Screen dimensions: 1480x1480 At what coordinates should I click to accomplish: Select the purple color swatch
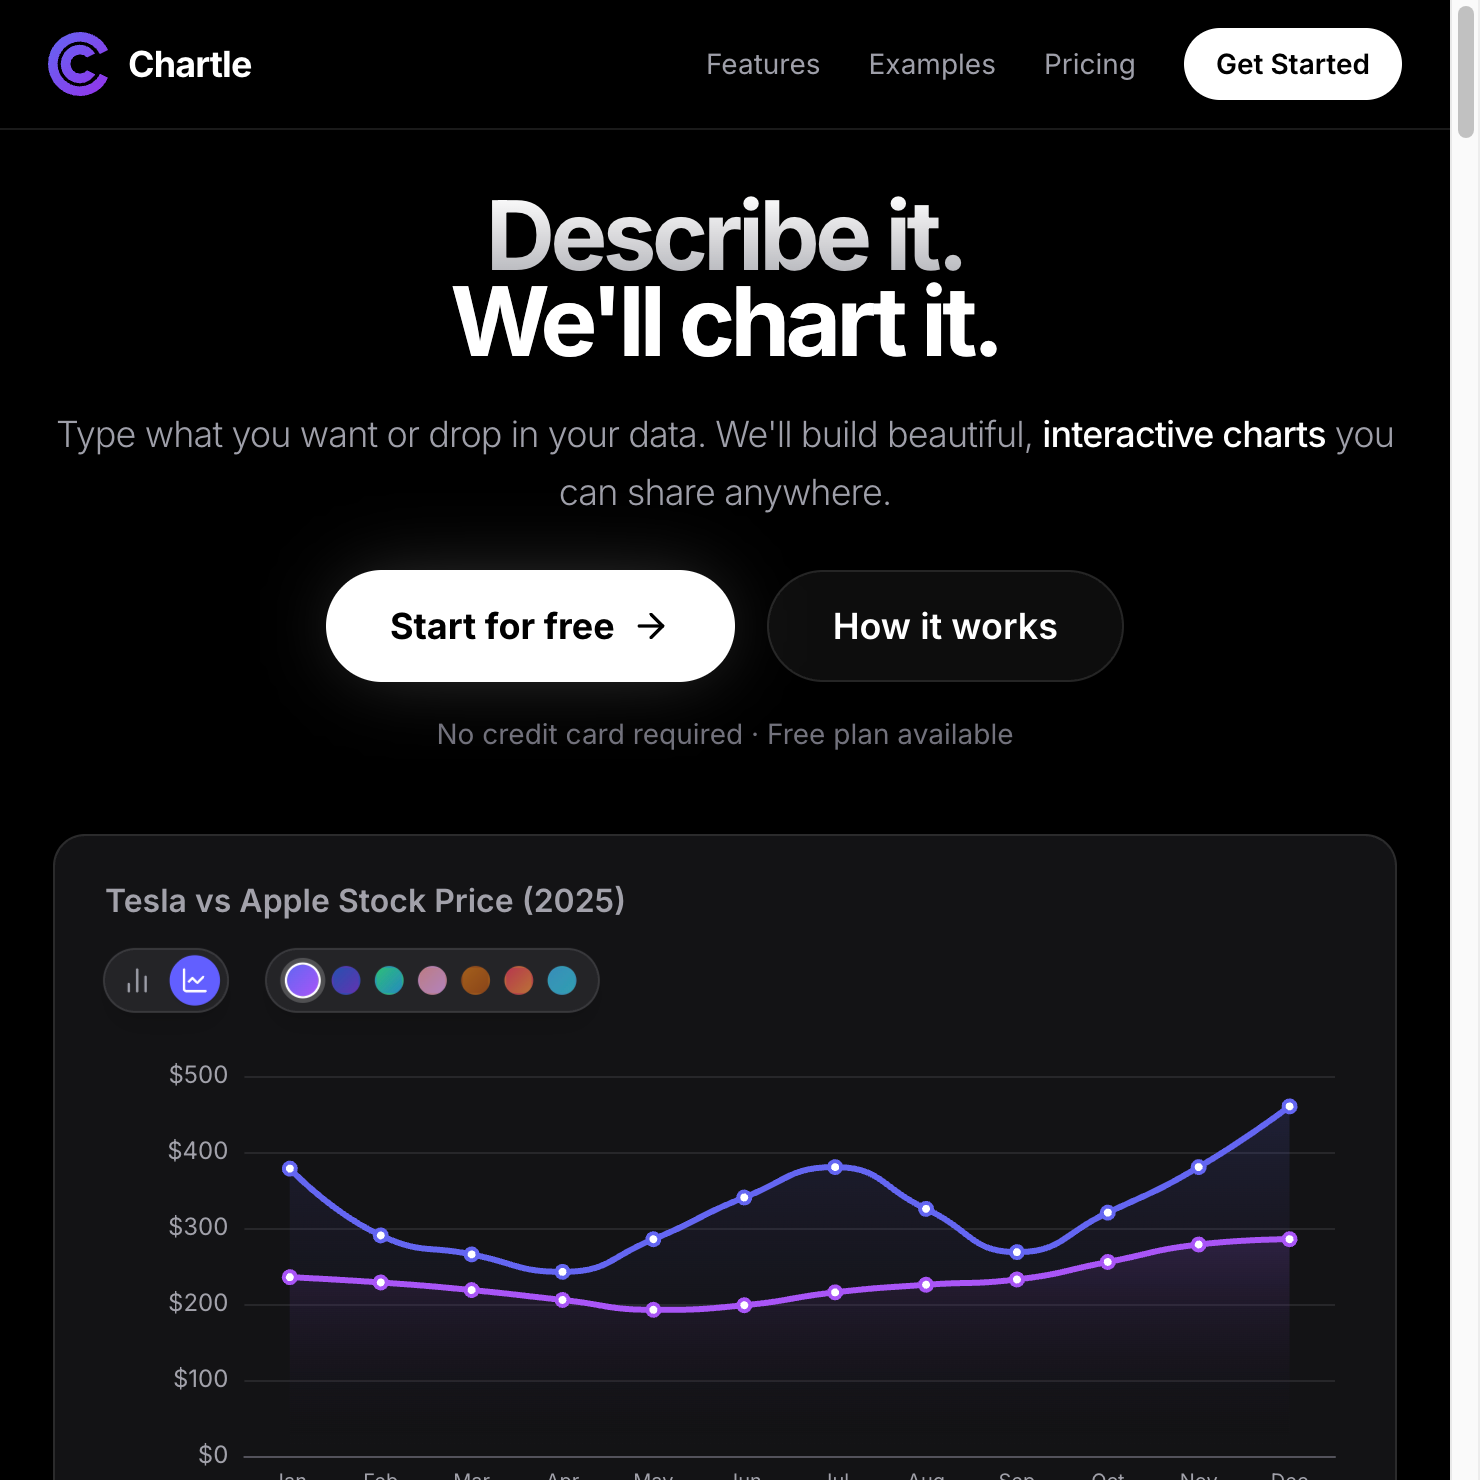point(302,980)
